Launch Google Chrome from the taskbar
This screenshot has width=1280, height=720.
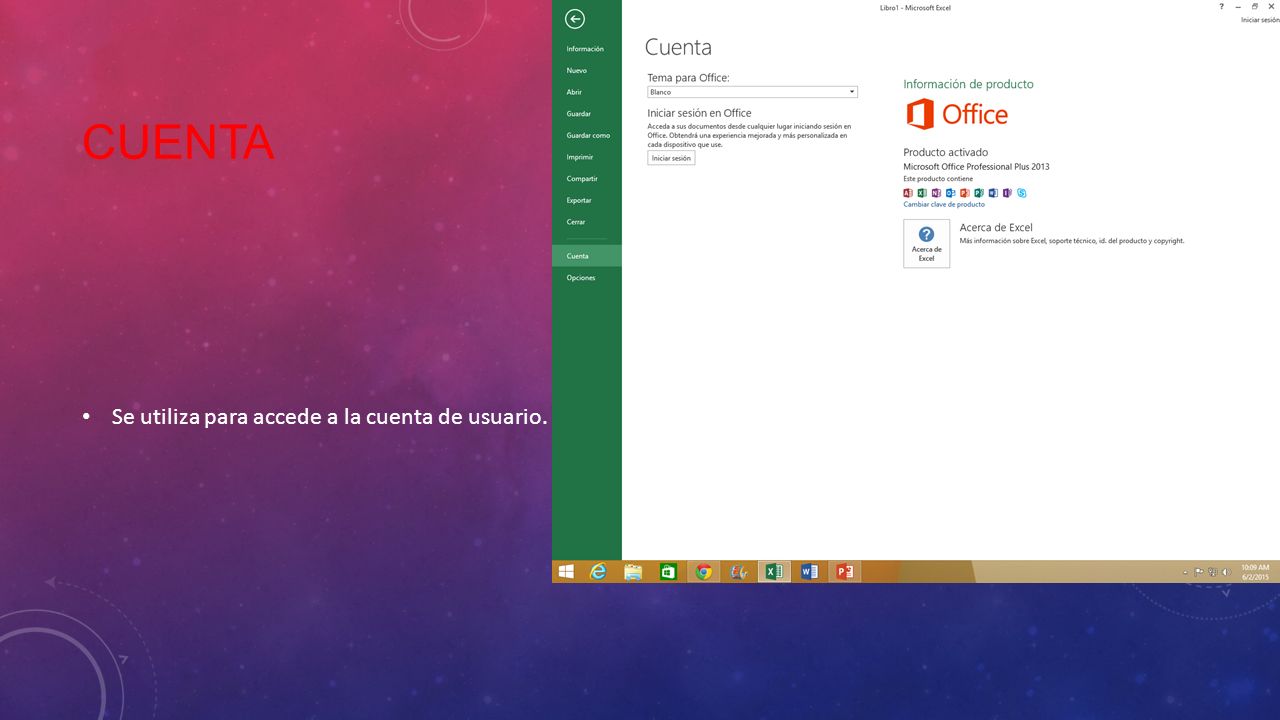pos(704,572)
